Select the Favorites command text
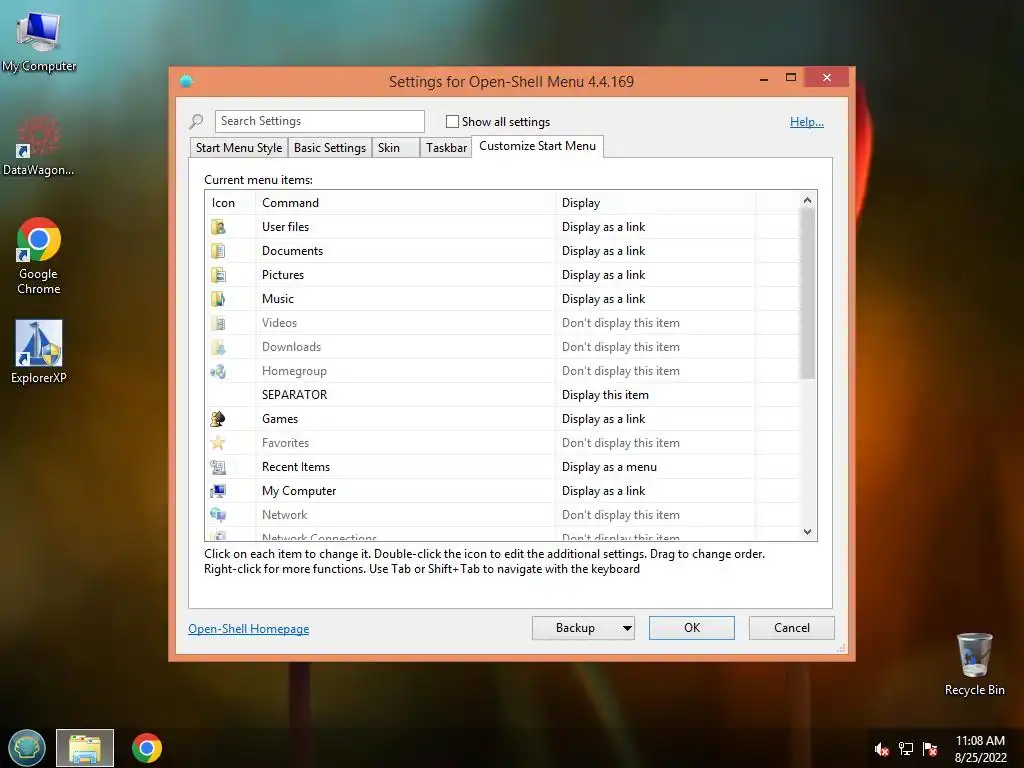Image resolution: width=1024 pixels, height=768 pixels. 285,443
